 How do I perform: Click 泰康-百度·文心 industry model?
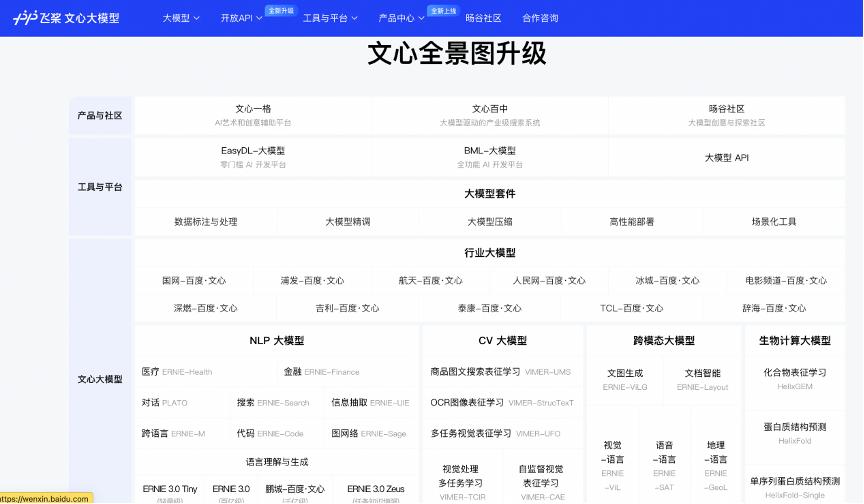point(490,308)
